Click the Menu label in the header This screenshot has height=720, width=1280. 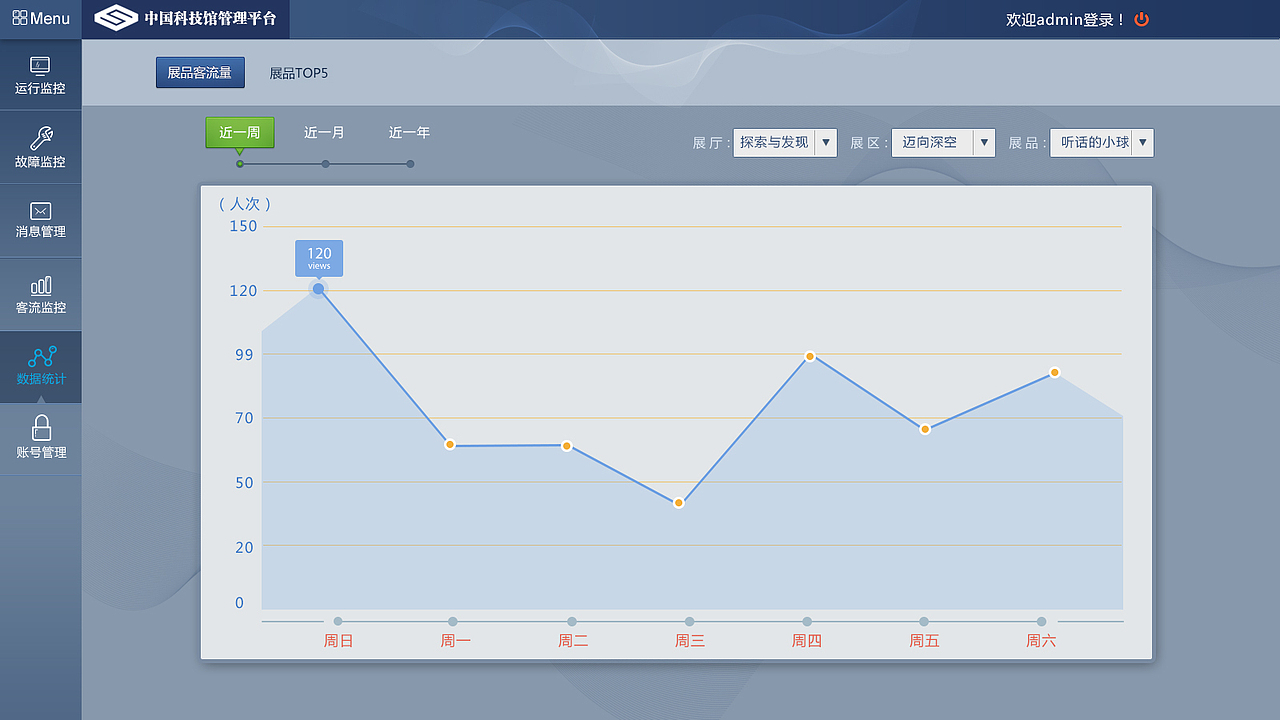pos(50,18)
